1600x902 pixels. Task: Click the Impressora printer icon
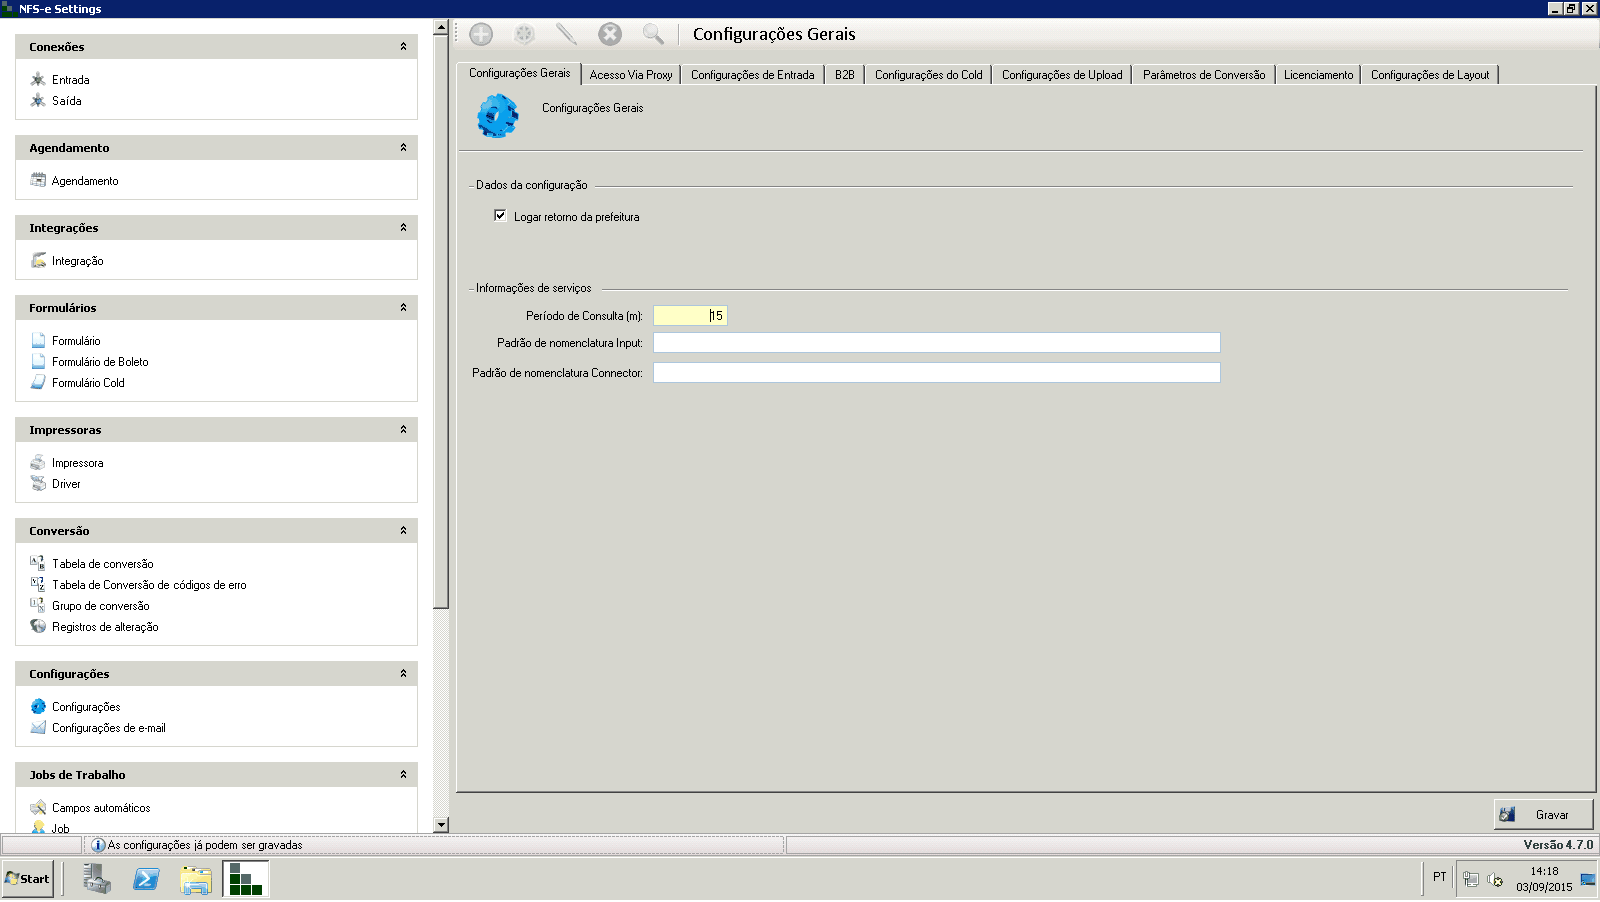(x=38, y=462)
